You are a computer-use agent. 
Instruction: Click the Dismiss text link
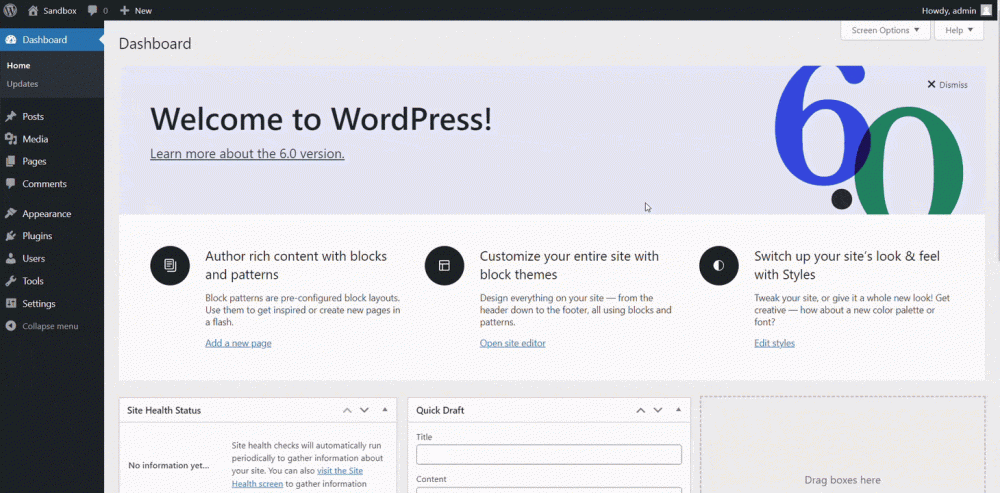(953, 85)
